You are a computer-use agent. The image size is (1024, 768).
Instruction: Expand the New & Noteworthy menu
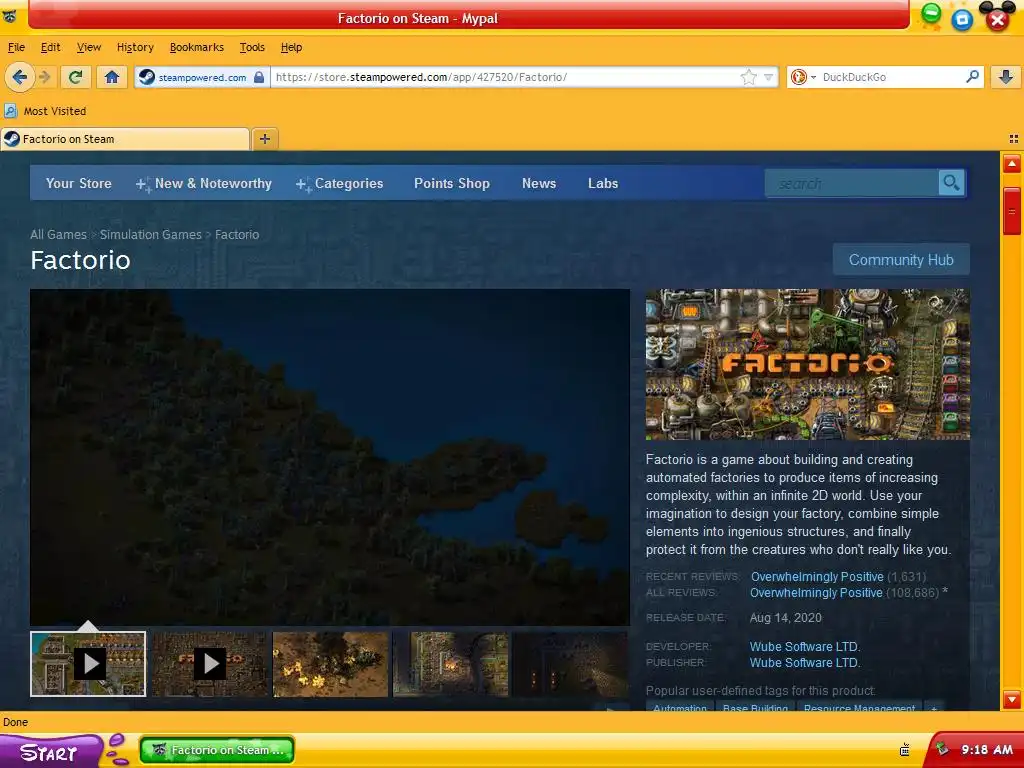[x=204, y=184]
